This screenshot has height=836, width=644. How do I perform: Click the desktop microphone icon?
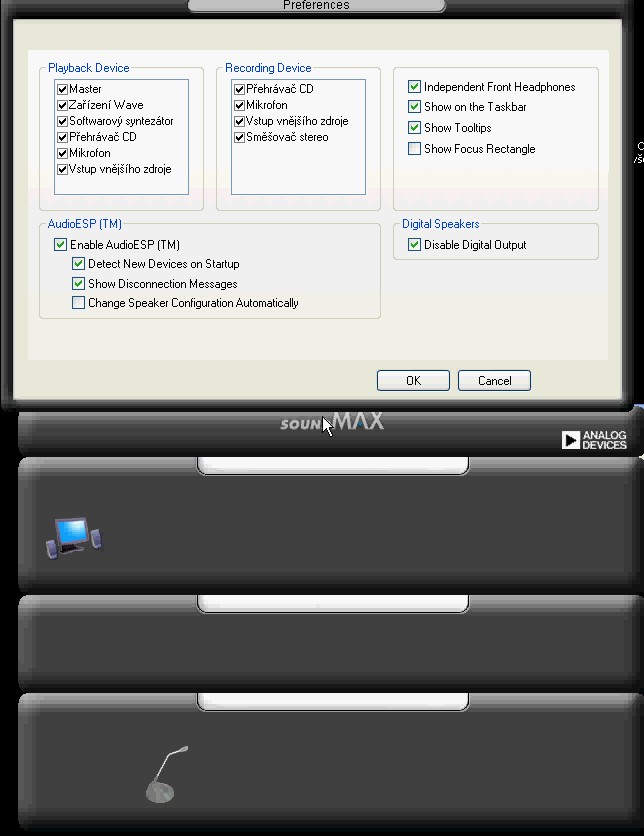(167, 774)
